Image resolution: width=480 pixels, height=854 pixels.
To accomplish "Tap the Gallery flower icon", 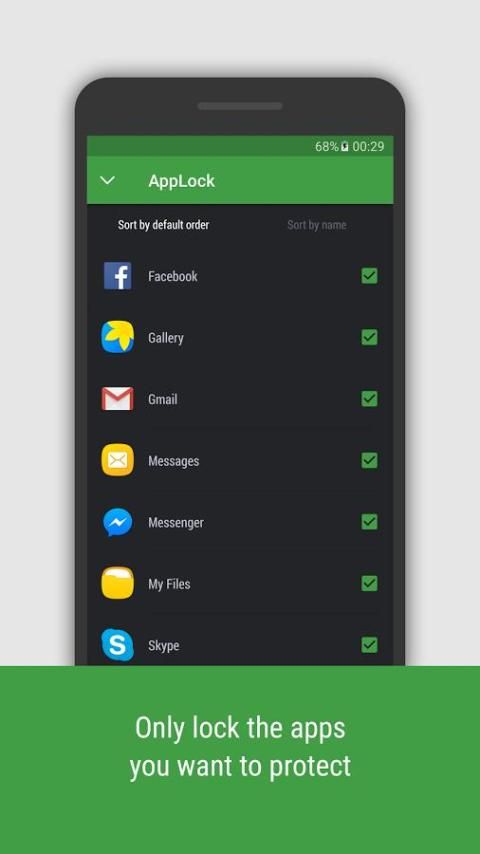I will coord(118,337).
